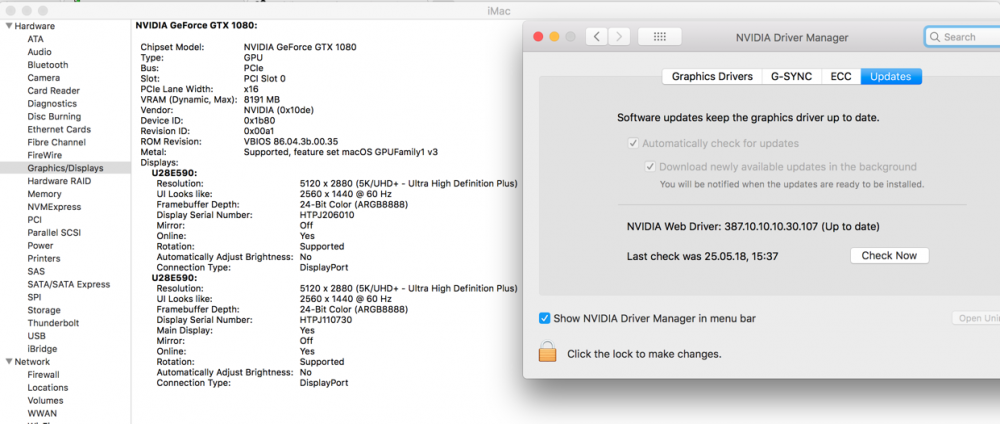The width and height of the screenshot is (1000, 424).
Task: Switch to the G-SYNC tab
Action: click(x=791, y=77)
